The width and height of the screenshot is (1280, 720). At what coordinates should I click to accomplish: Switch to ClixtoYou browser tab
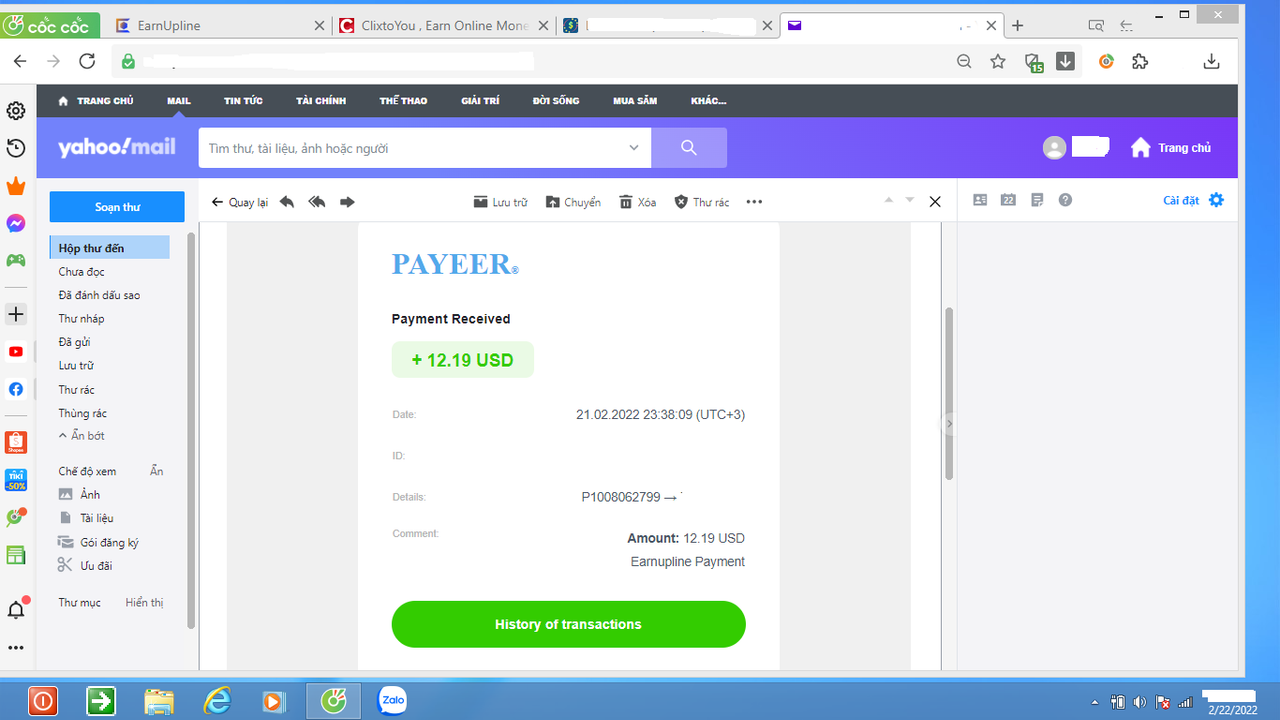click(444, 26)
